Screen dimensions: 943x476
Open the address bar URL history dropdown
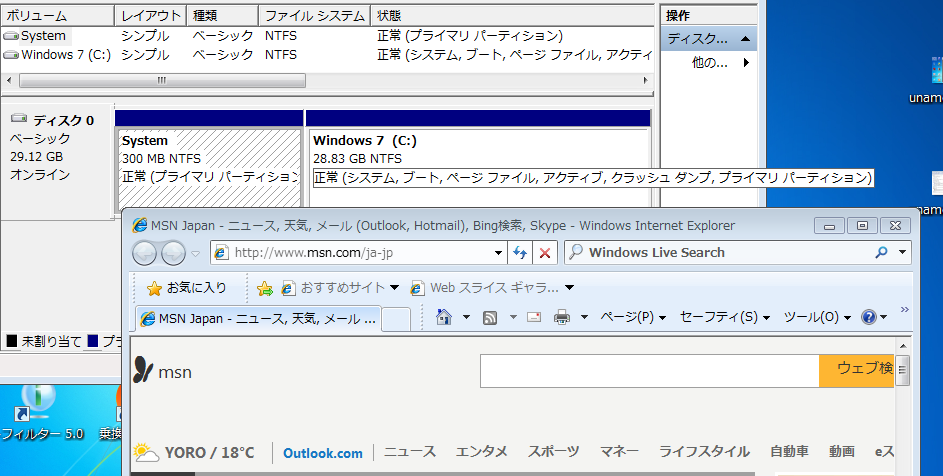[499, 253]
